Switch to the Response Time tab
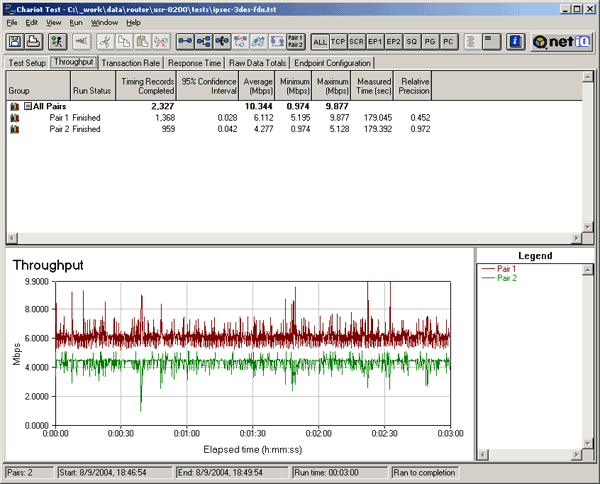Image resolution: width=600 pixels, height=484 pixels. (x=194, y=62)
